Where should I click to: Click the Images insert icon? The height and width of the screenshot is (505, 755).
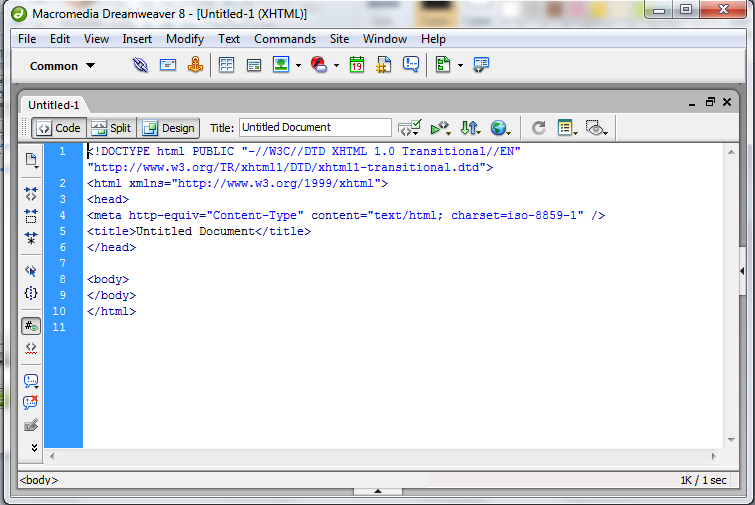coord(281,65)
